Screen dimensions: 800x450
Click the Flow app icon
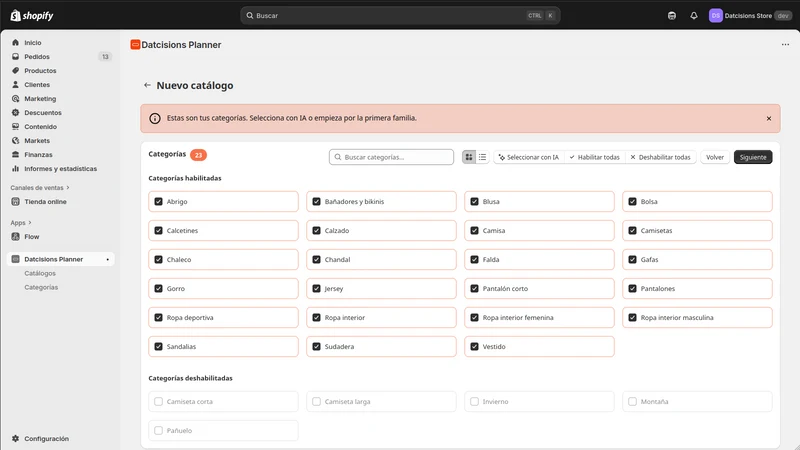pos(15,237)
